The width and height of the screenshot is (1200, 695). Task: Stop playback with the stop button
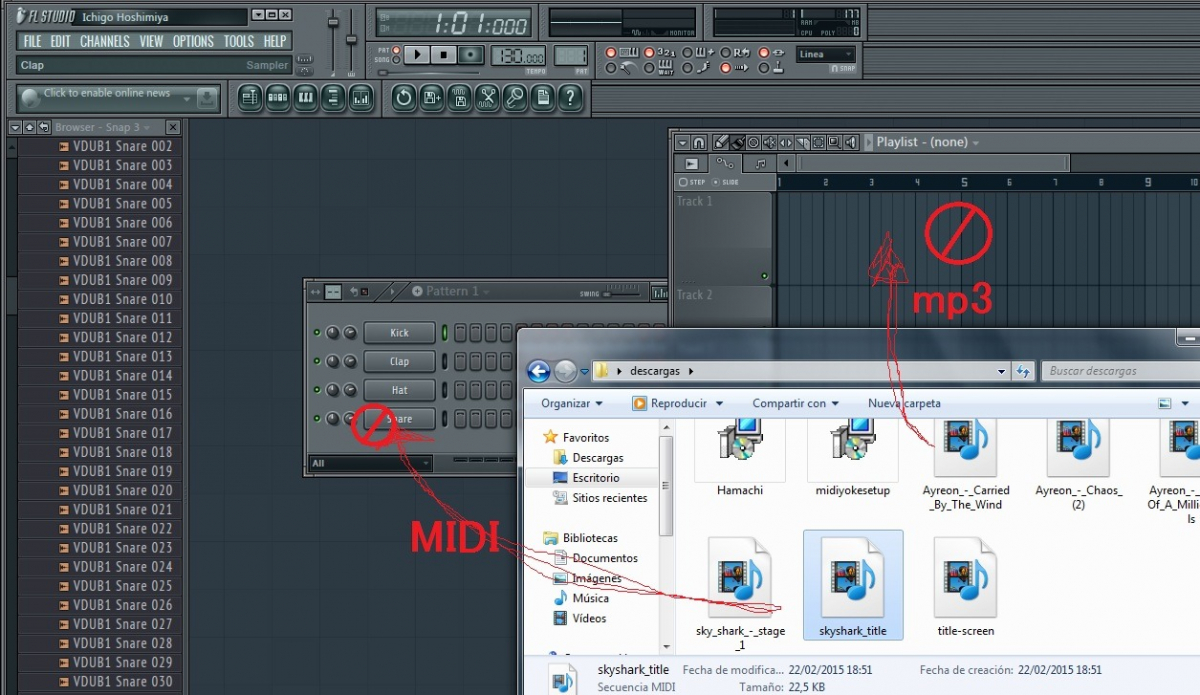click(445, 55)
